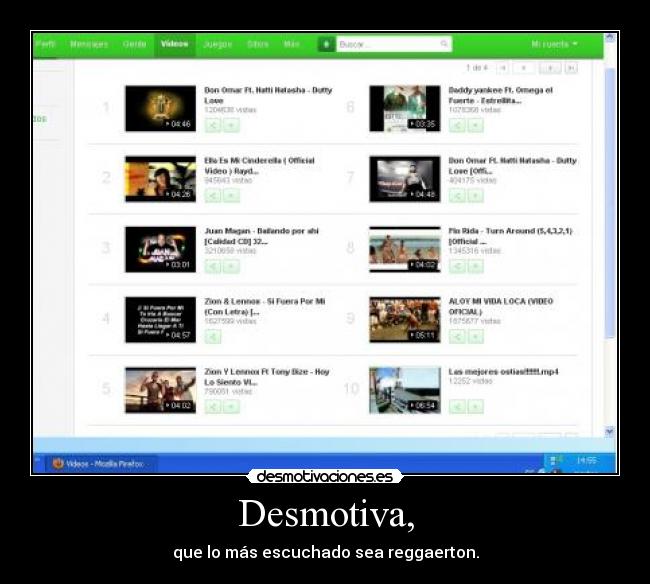Share the rank 7 Dutty Love video
650x584 pixels.
click(457, 195)
